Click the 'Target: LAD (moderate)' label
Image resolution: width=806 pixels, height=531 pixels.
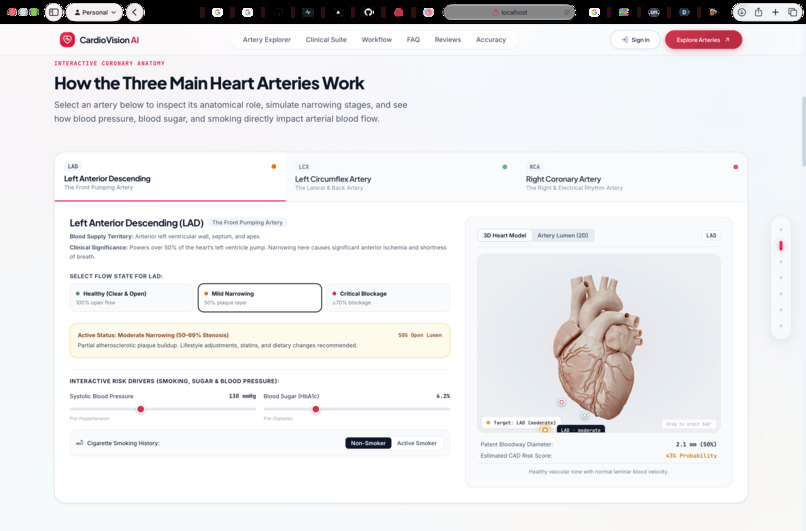click(521, 423)
